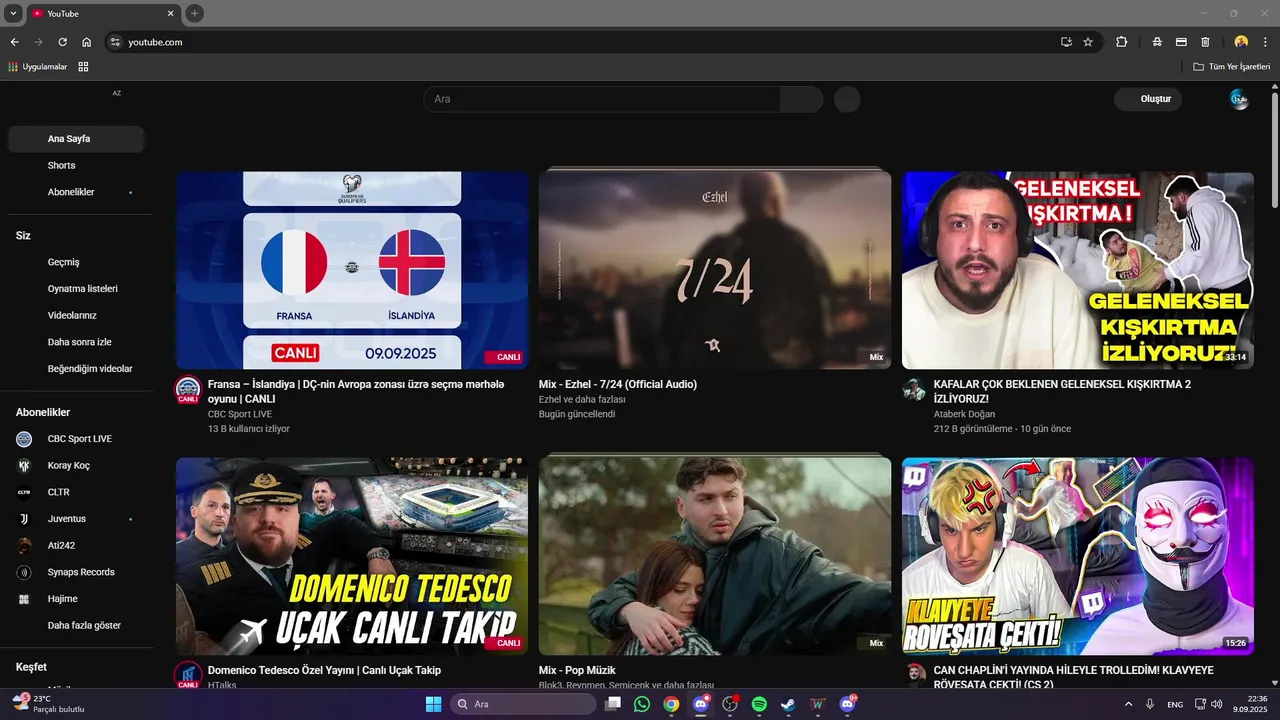Open Chrome profile avatar in toolbar
The image size is (1280, 720).
point(1241,42)
